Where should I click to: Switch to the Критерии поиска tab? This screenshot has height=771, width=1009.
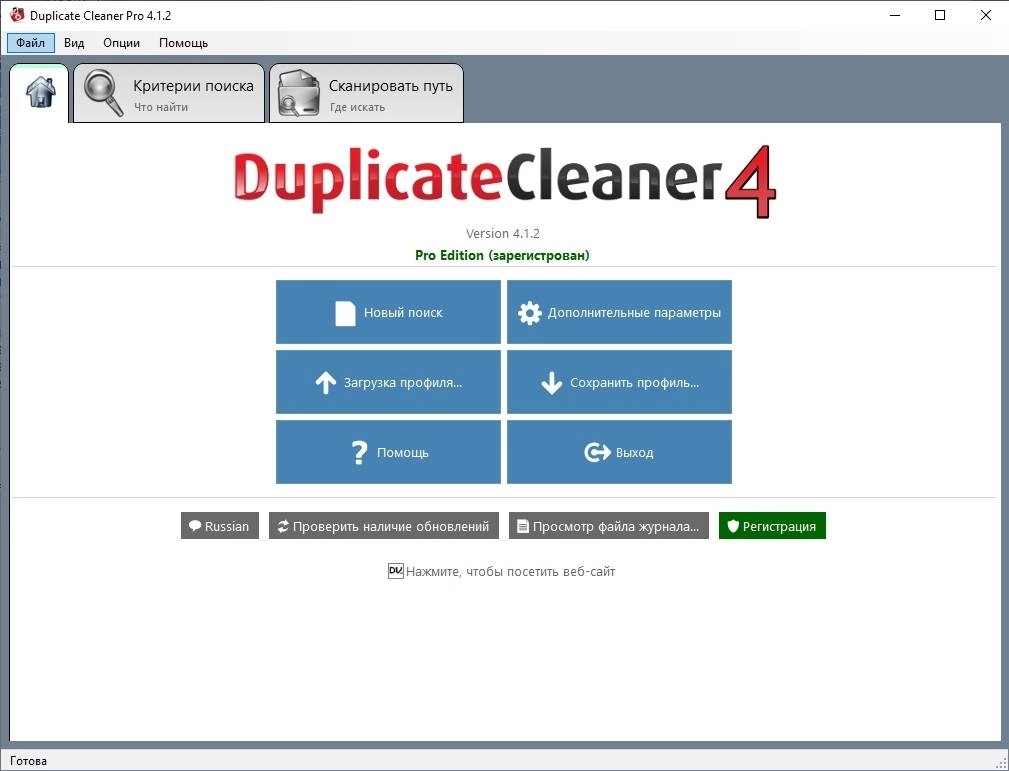coord(169,93)
